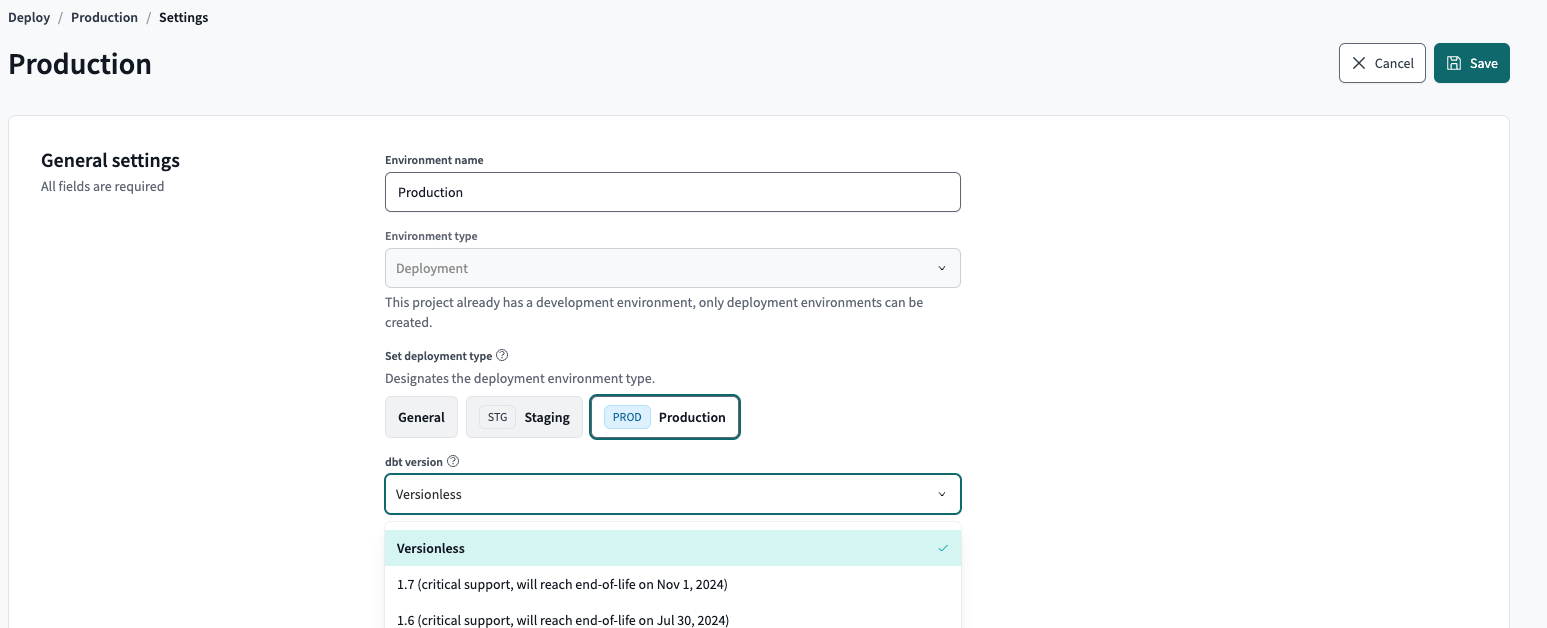
Task: Click the checkmark next to Versionless option
Action: 941,548
